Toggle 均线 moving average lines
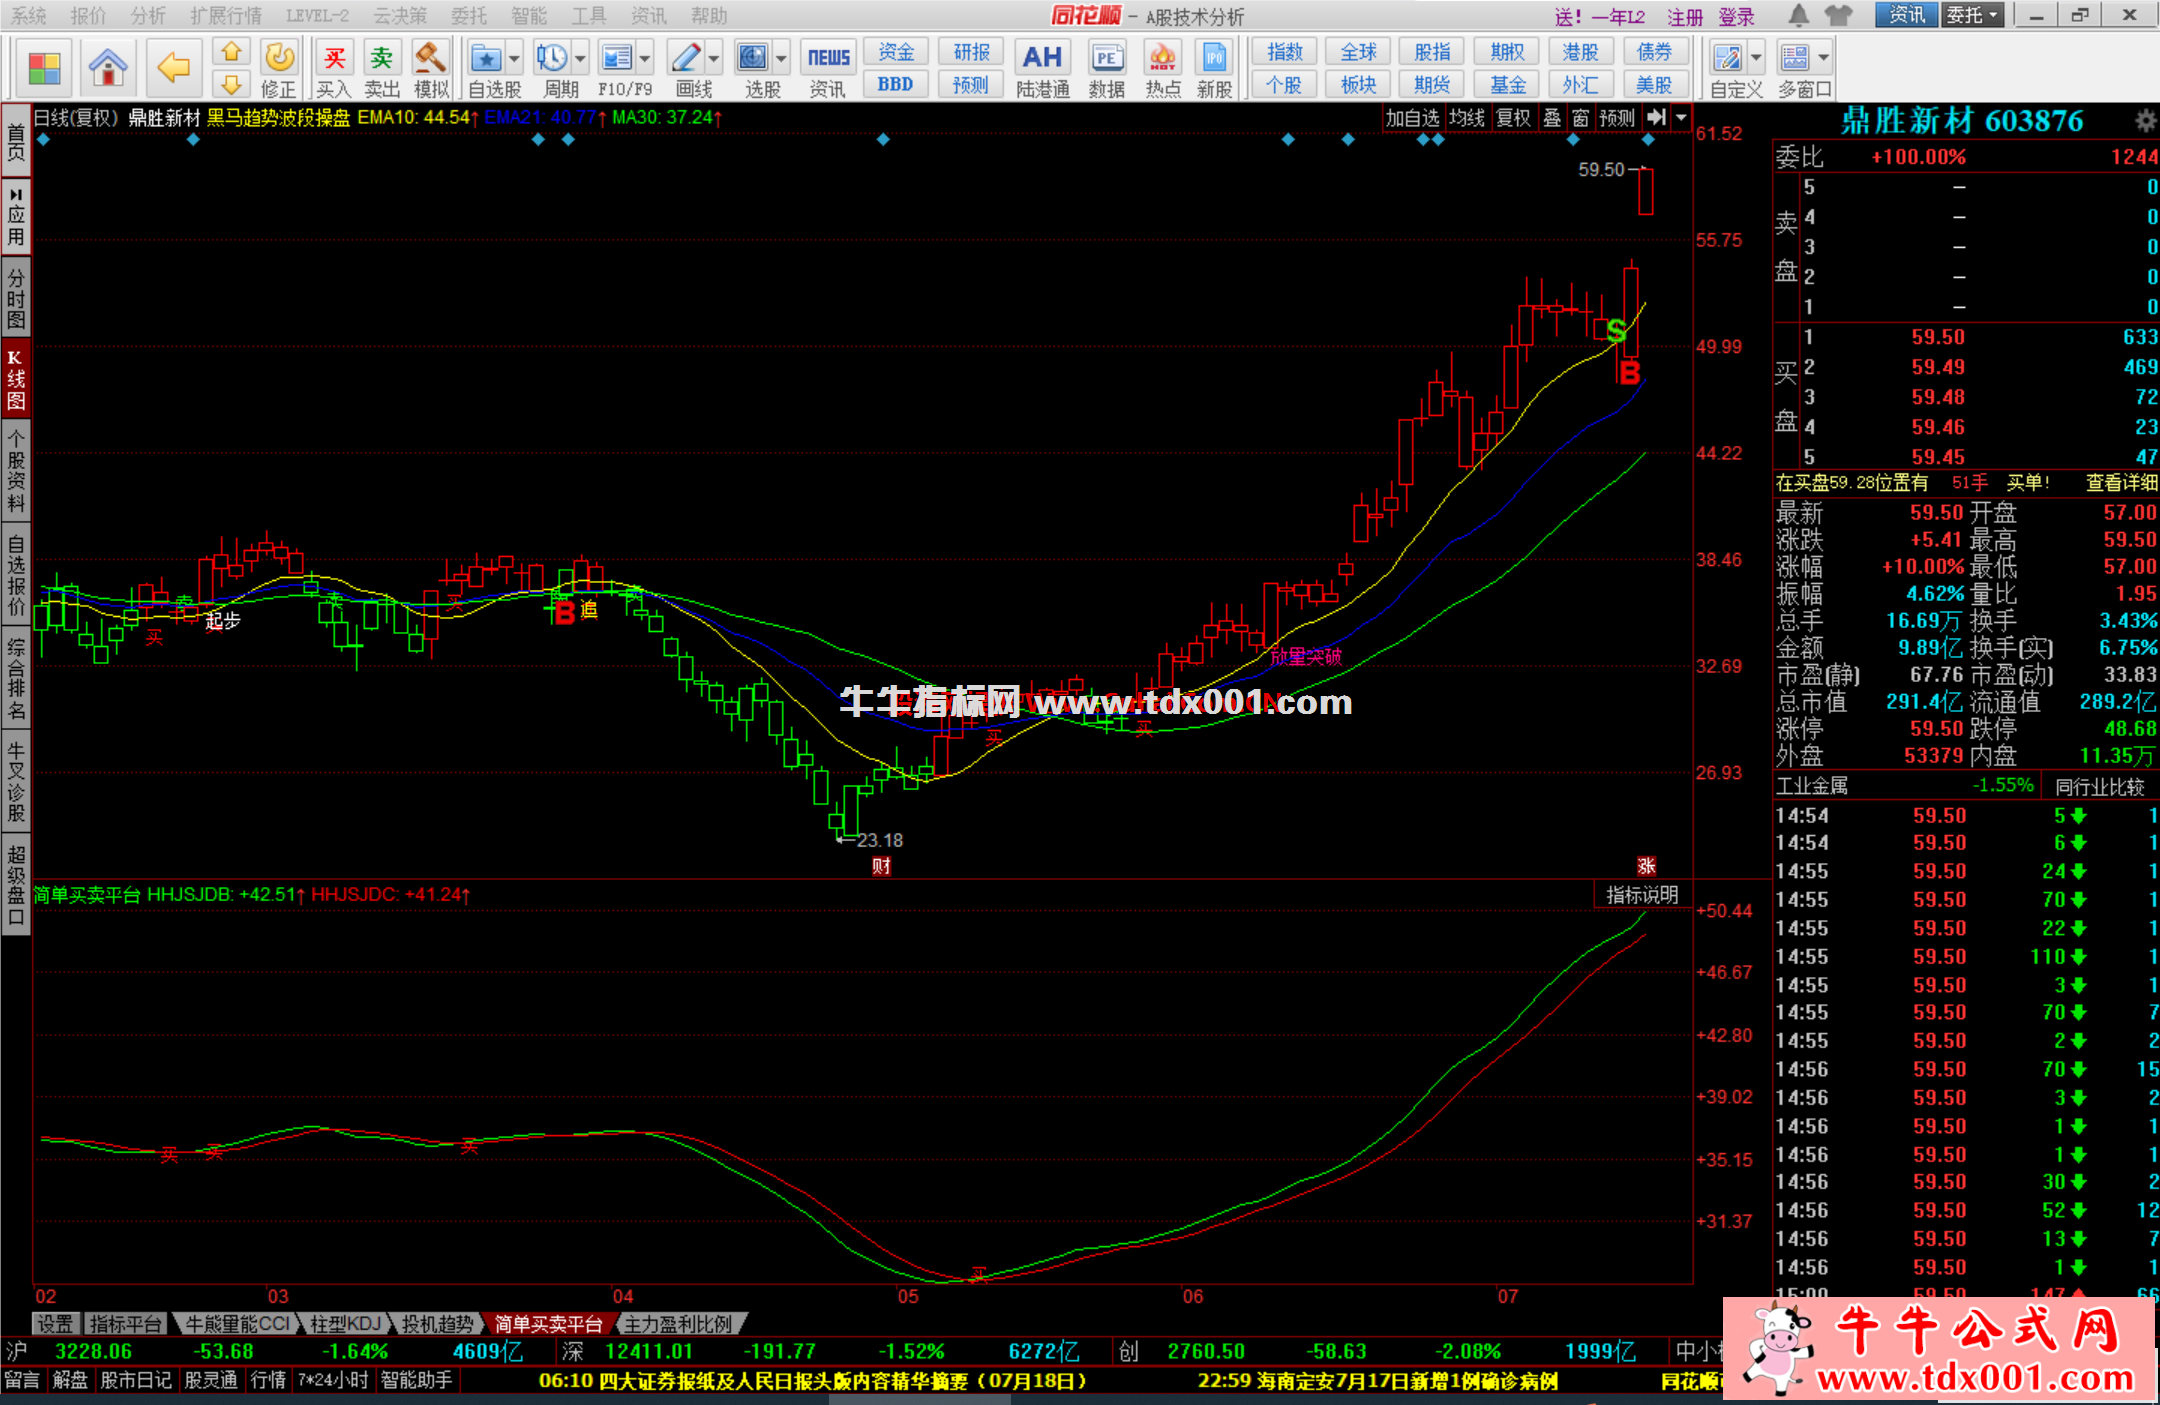2160x1405 pixels. [x=1466, y=118]
